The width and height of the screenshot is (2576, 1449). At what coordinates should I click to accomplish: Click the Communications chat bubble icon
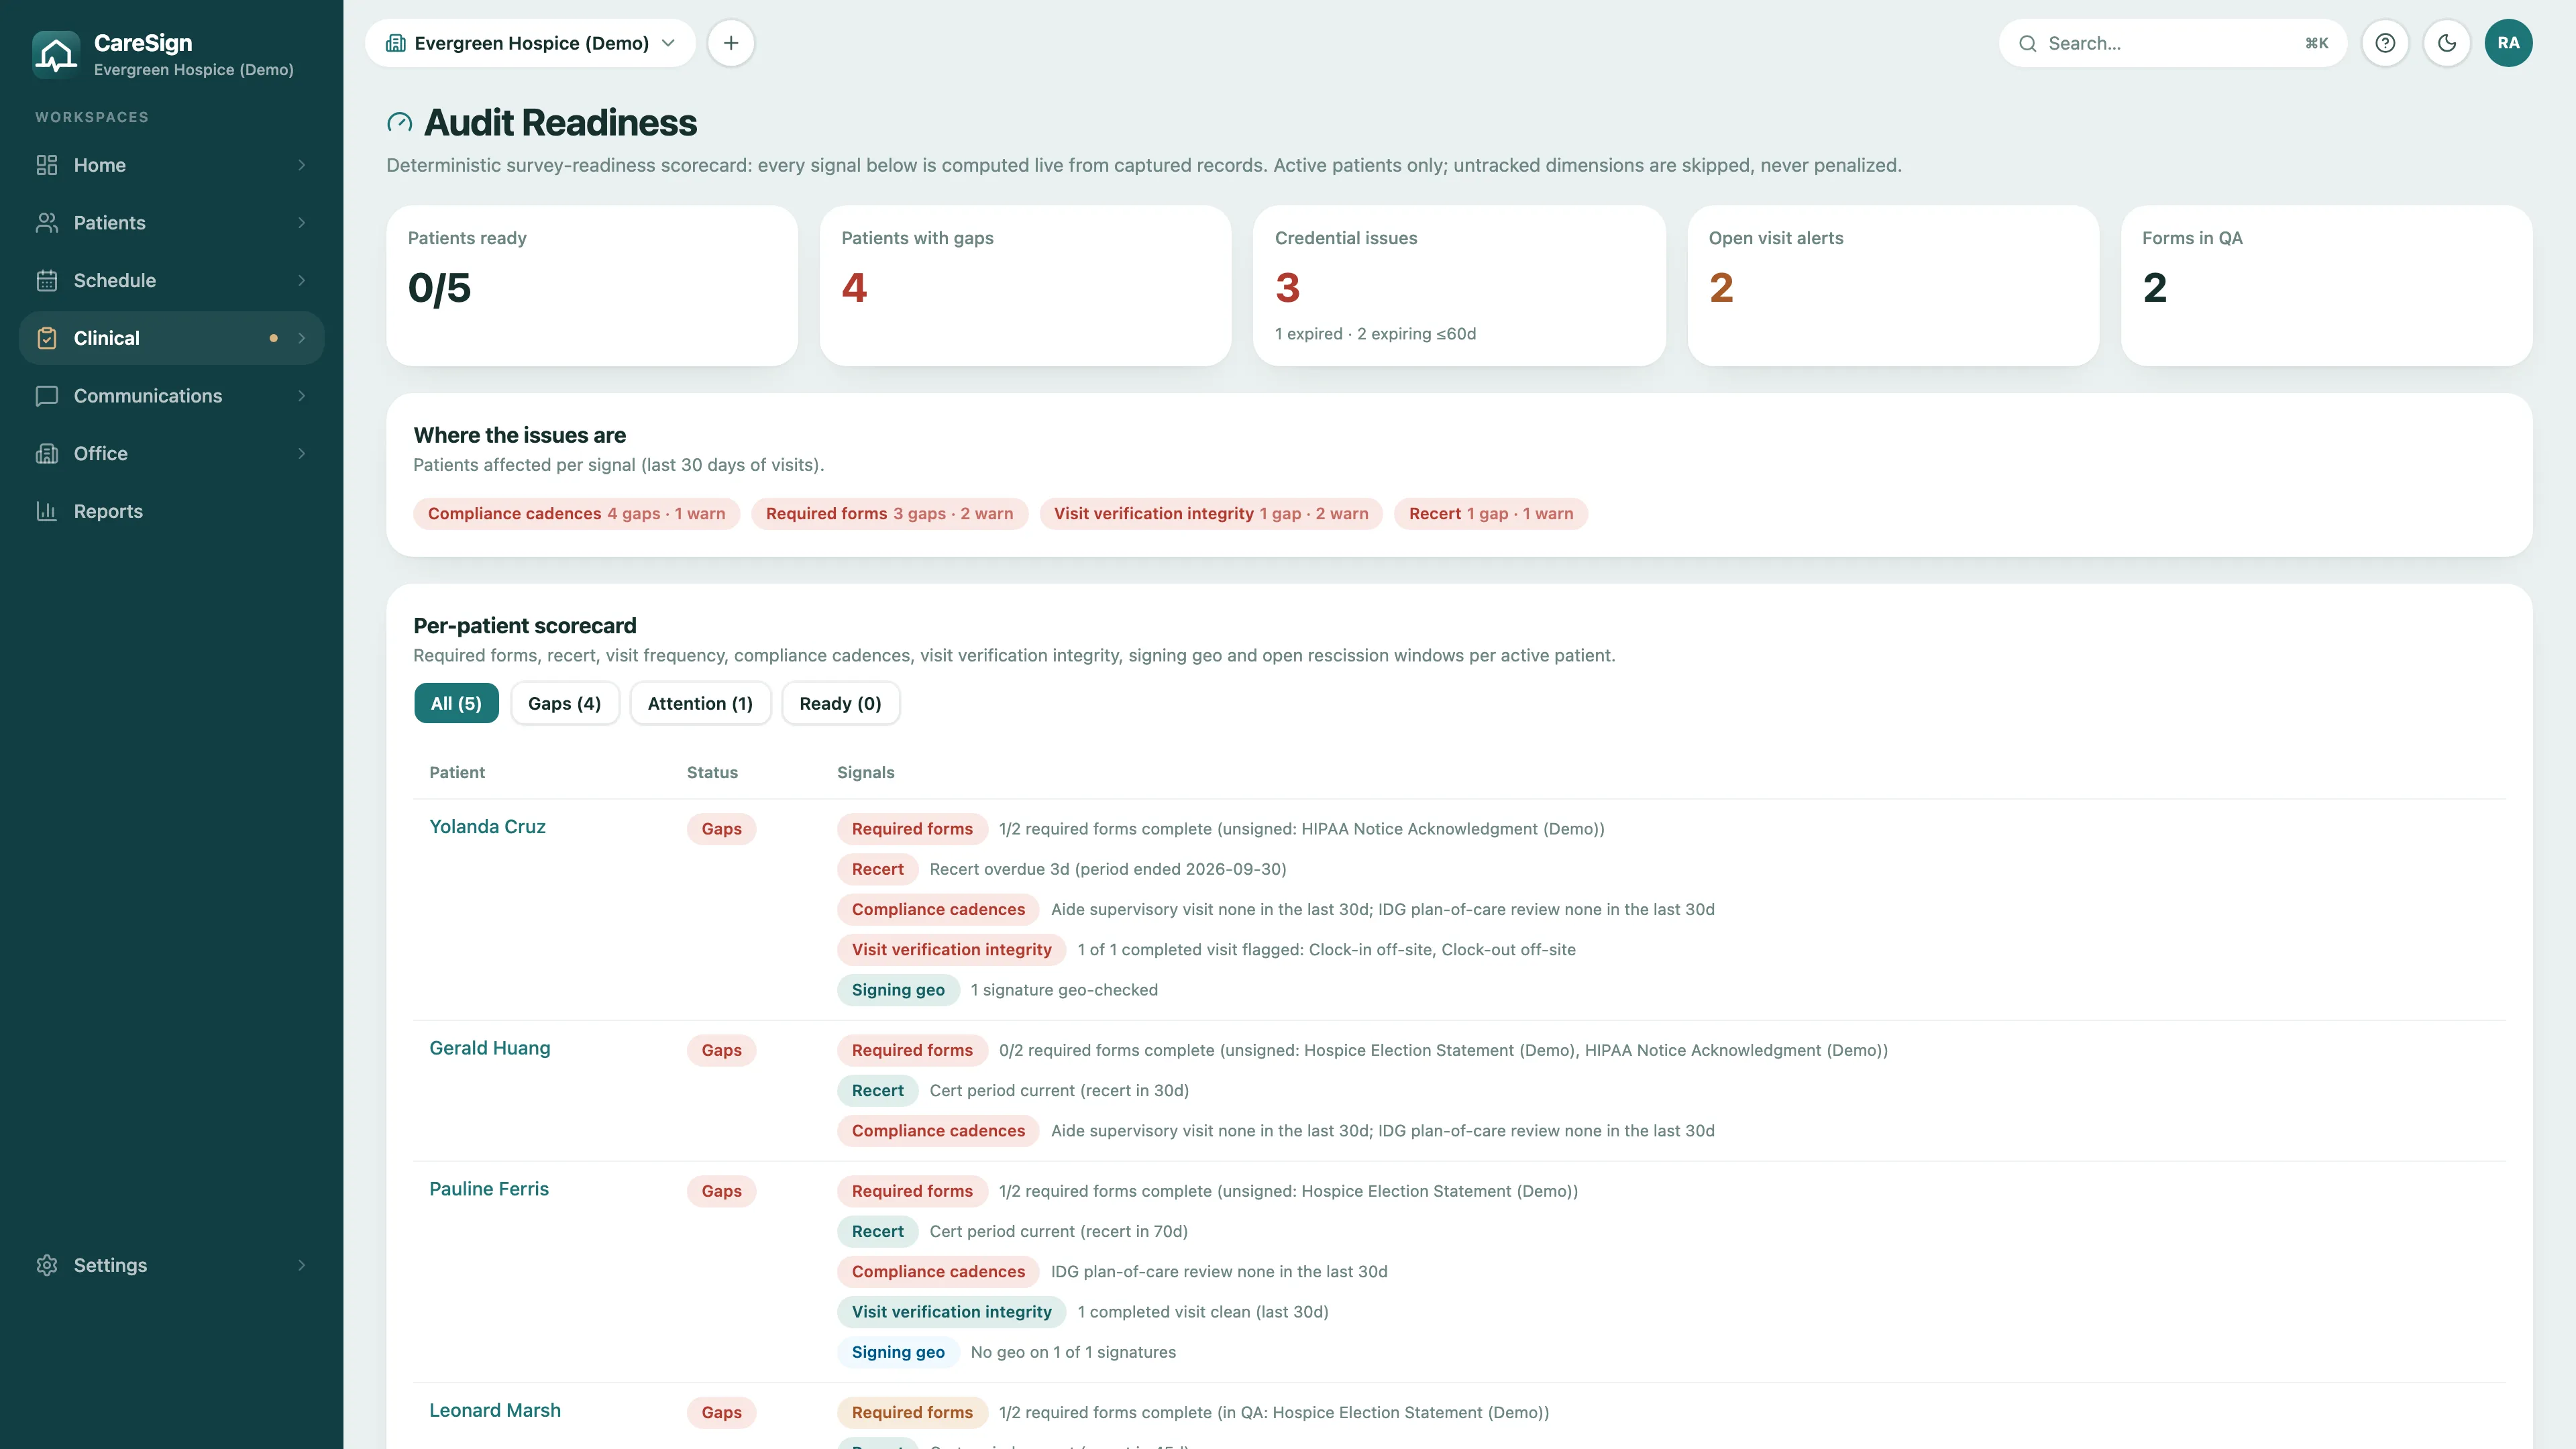coord(47,396)
